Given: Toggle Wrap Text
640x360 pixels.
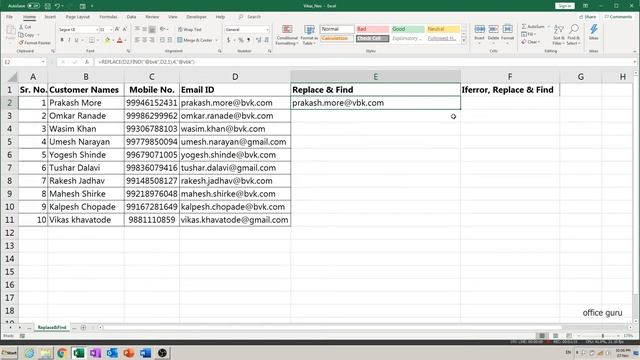Looking at the screenshot, I should pos(190,29).
